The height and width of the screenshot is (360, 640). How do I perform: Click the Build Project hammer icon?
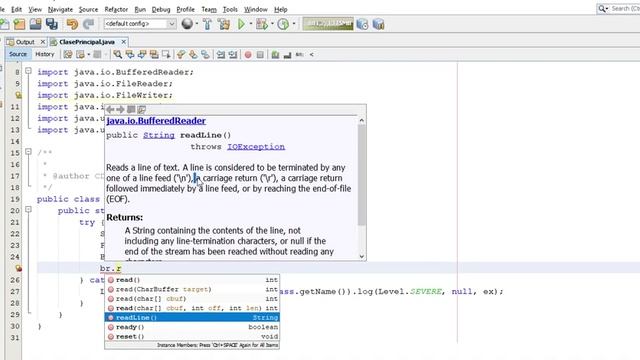pyautogui.click(x=207, y=24)
